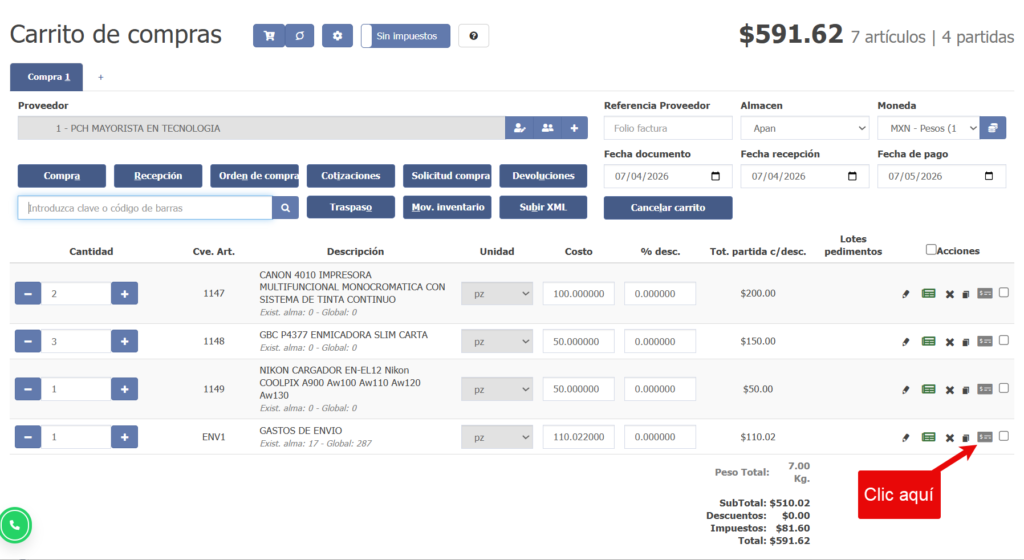
Task: Select the Compra 1 tab
Action: pos(49,77)
